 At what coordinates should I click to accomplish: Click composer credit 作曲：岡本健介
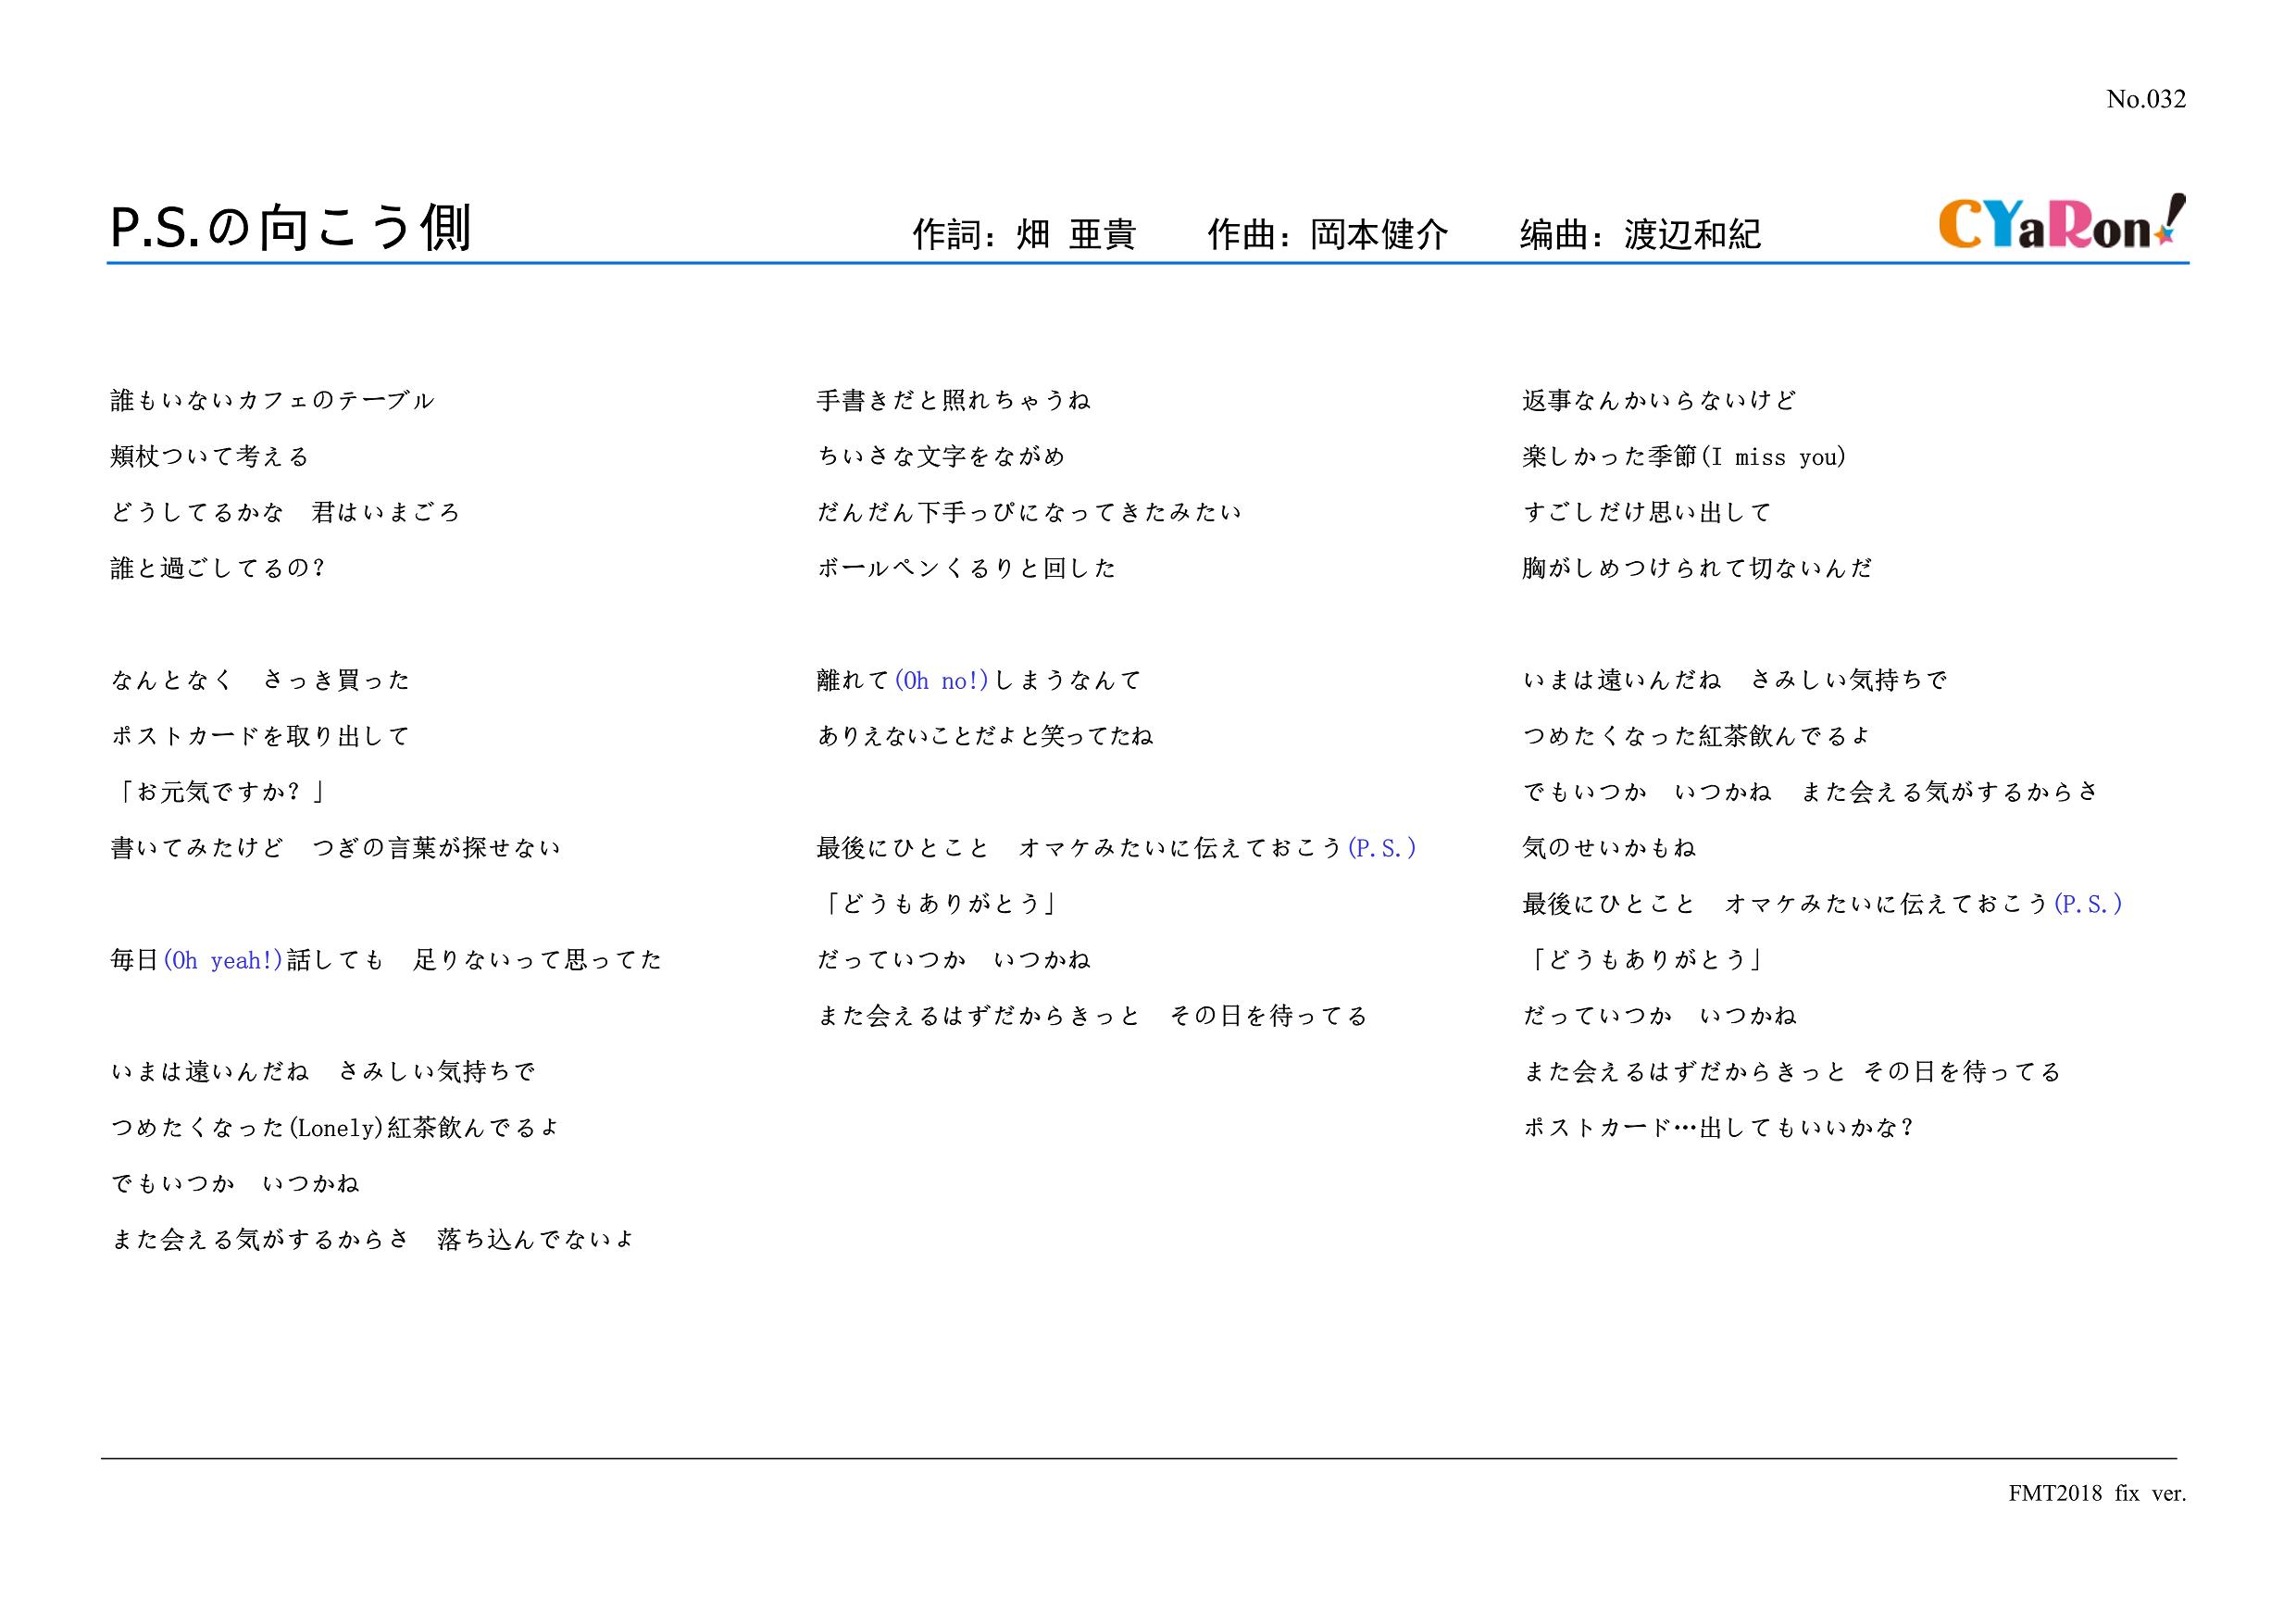click(1327, 234)
